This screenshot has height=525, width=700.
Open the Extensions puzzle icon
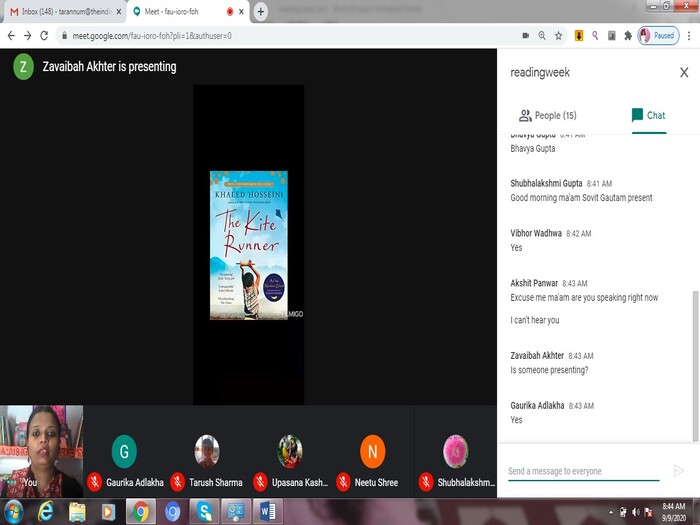pyautogui.click(x=628, y=36)
